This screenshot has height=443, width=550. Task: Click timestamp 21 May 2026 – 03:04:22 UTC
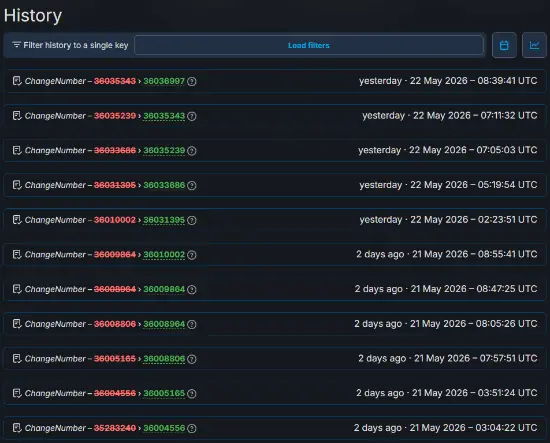tap(474, 428)
